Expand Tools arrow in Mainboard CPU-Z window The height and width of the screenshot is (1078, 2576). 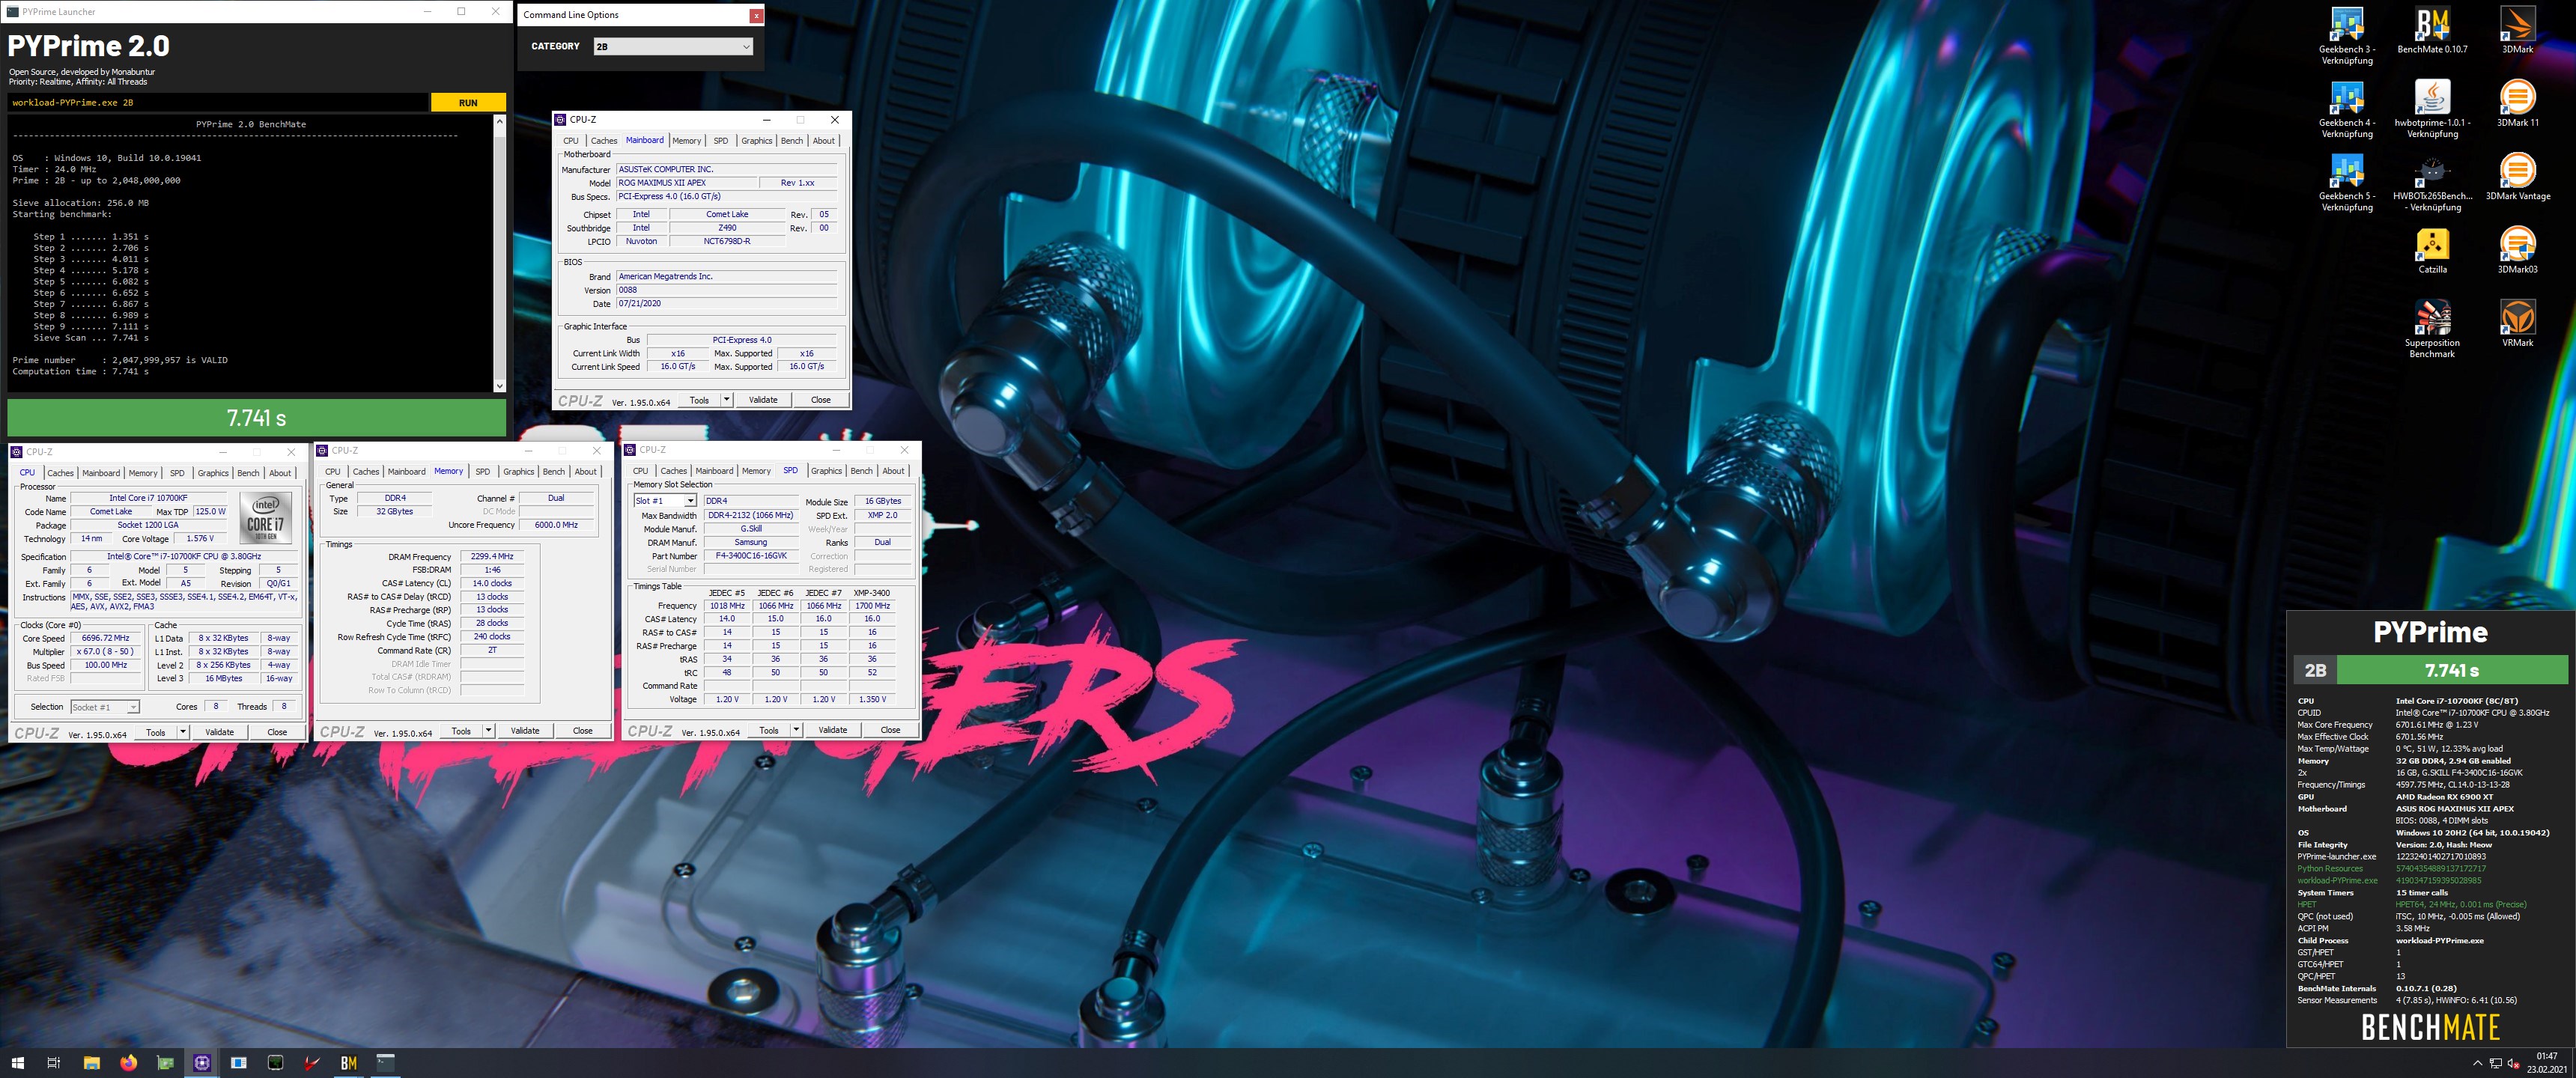726,400
